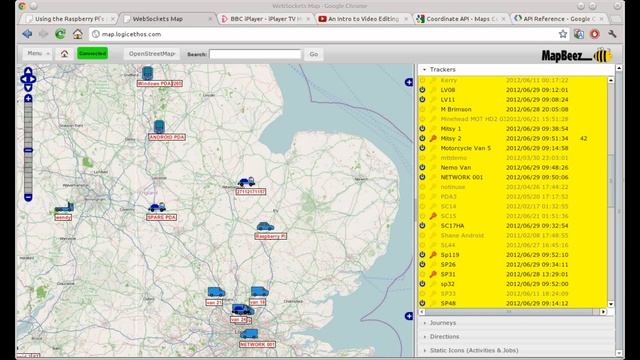Switch to the API Reference - Google tab

[558, 19]
